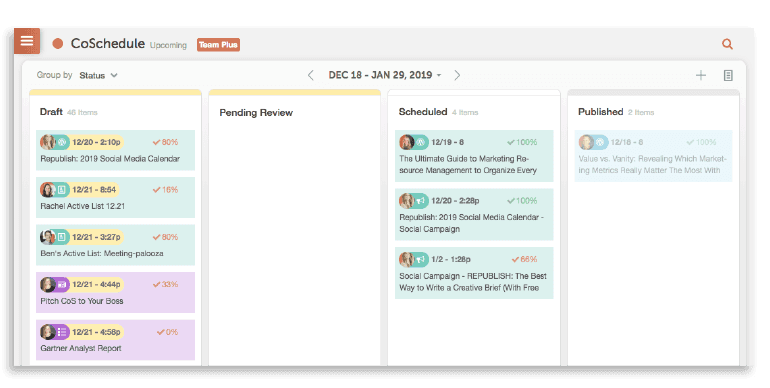Open the DEC 18 - JAN 29, 2019 date dropdown

click(x=385, y=75)
